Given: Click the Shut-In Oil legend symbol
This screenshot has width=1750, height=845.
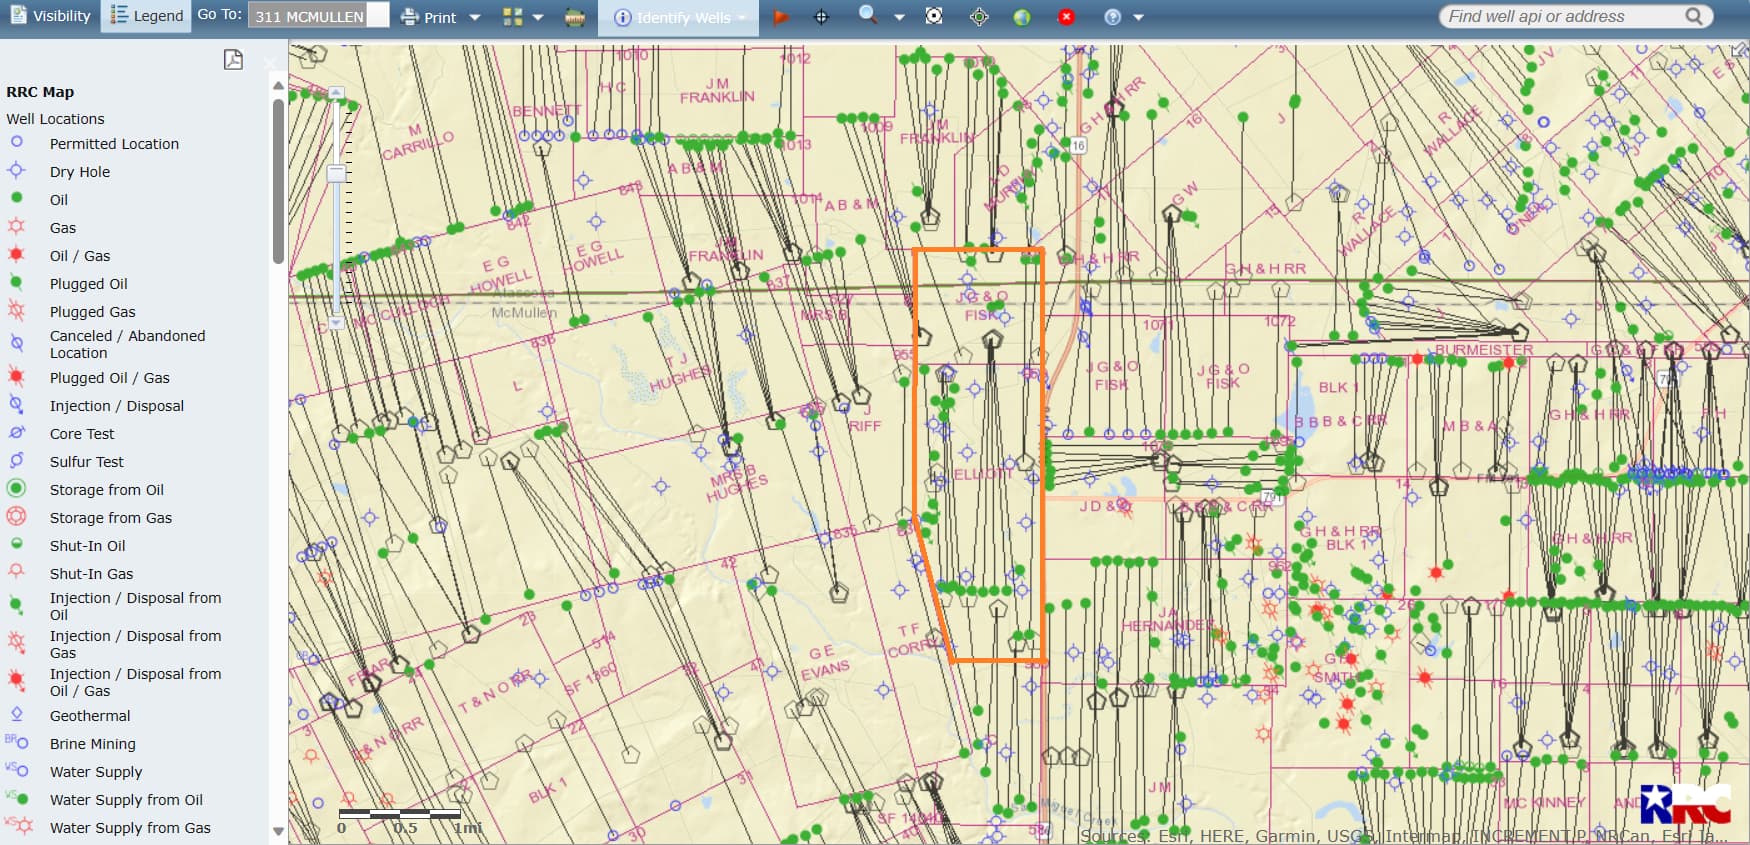Looking at the screenshot, I should tap(16, 543).
